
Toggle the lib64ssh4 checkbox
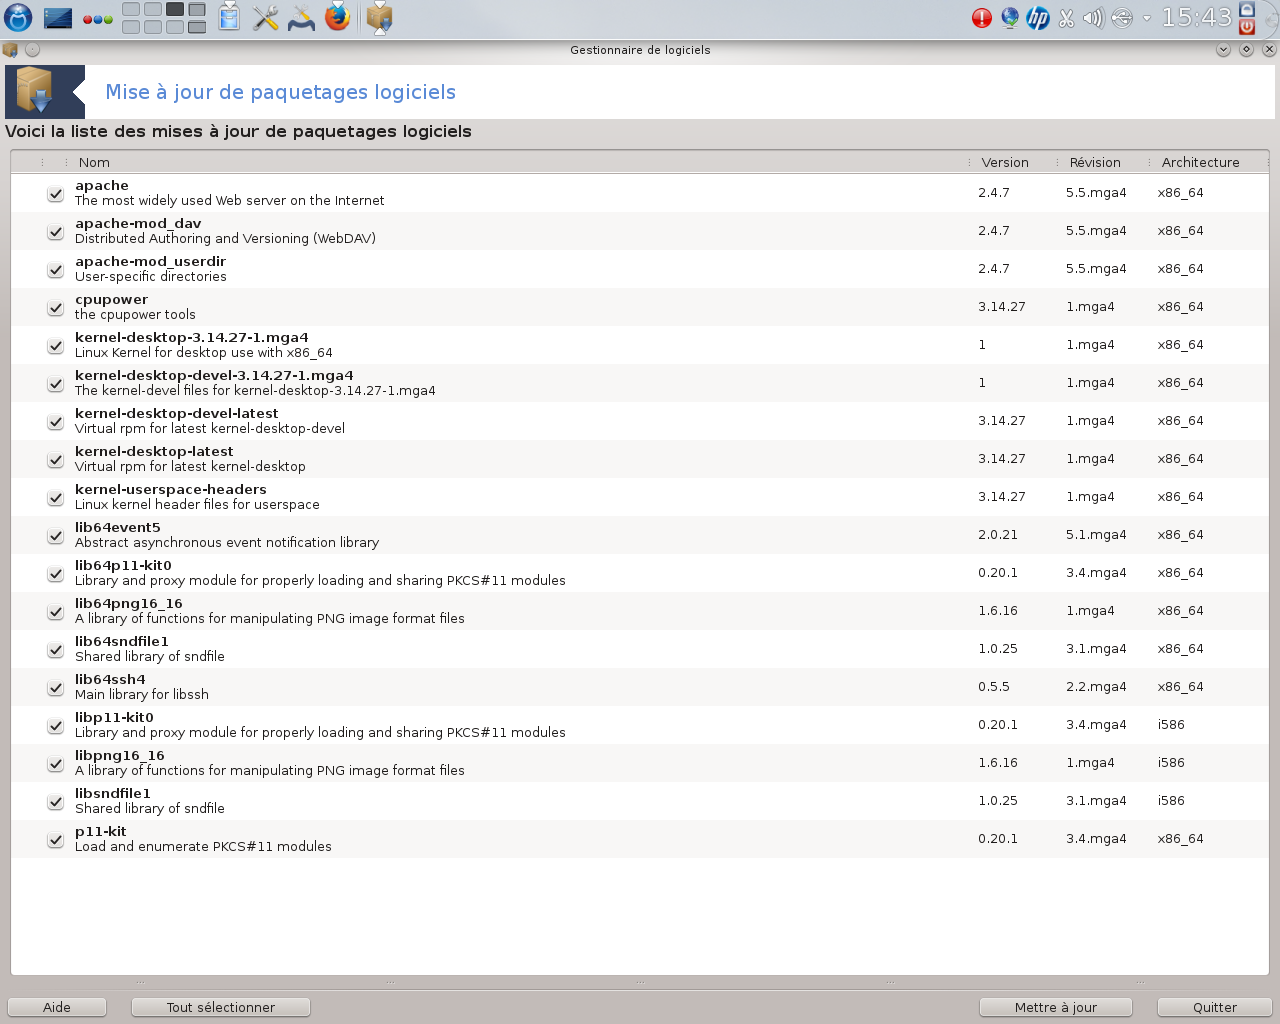(x=56, y=688)
